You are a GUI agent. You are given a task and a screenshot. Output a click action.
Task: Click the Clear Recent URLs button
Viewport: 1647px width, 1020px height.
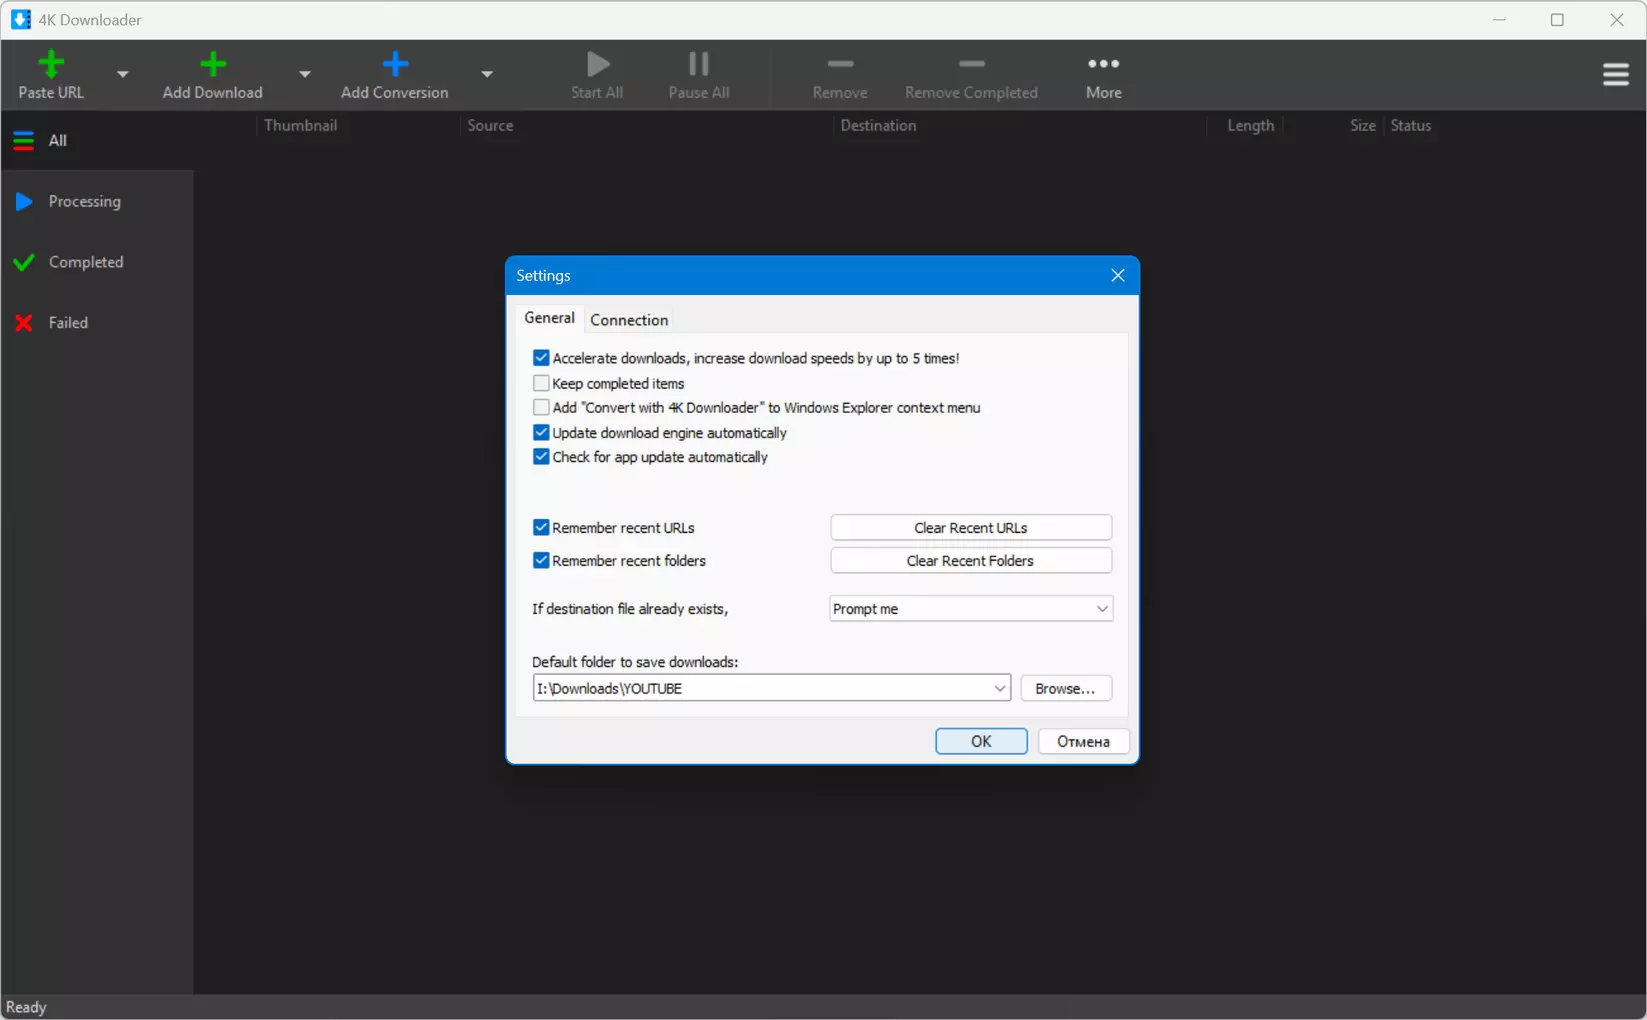[971, 528]
